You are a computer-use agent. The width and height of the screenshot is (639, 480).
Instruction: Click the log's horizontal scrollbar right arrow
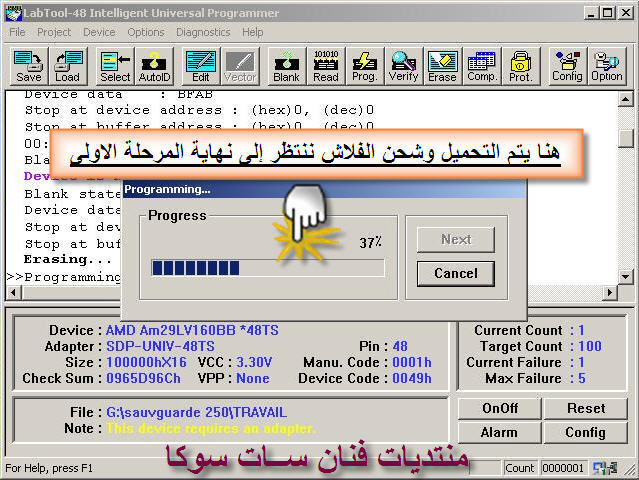coord(609,291)
